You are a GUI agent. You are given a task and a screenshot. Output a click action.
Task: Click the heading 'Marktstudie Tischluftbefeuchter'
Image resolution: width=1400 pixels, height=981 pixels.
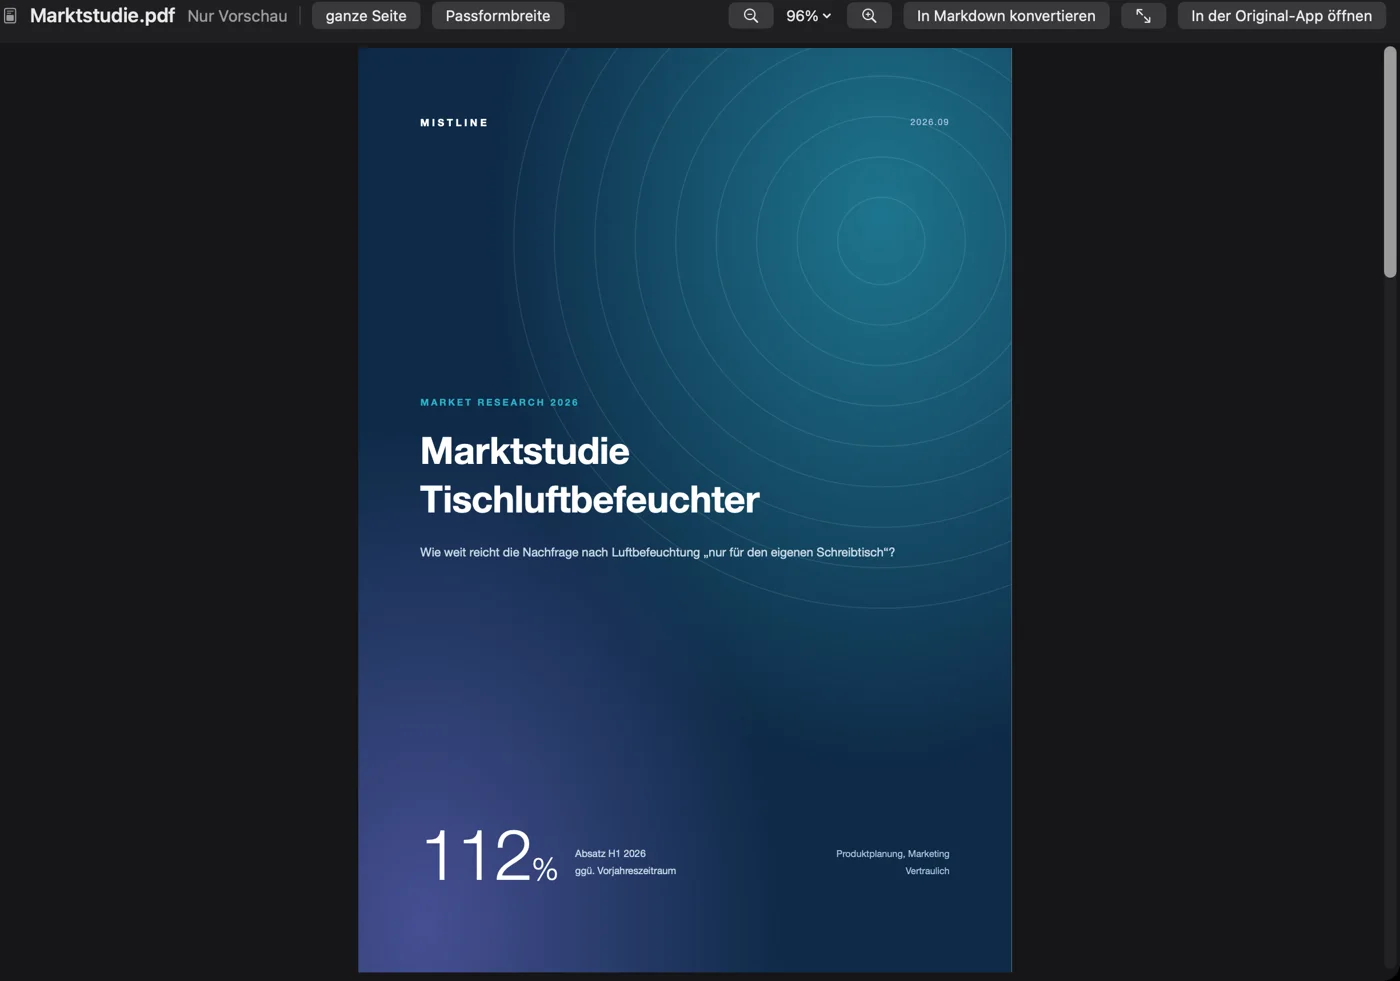(589, 475)
